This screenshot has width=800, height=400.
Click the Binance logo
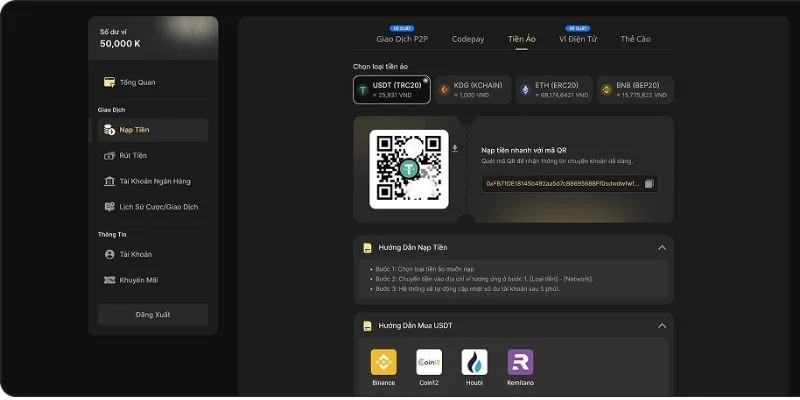pos(384,362)
